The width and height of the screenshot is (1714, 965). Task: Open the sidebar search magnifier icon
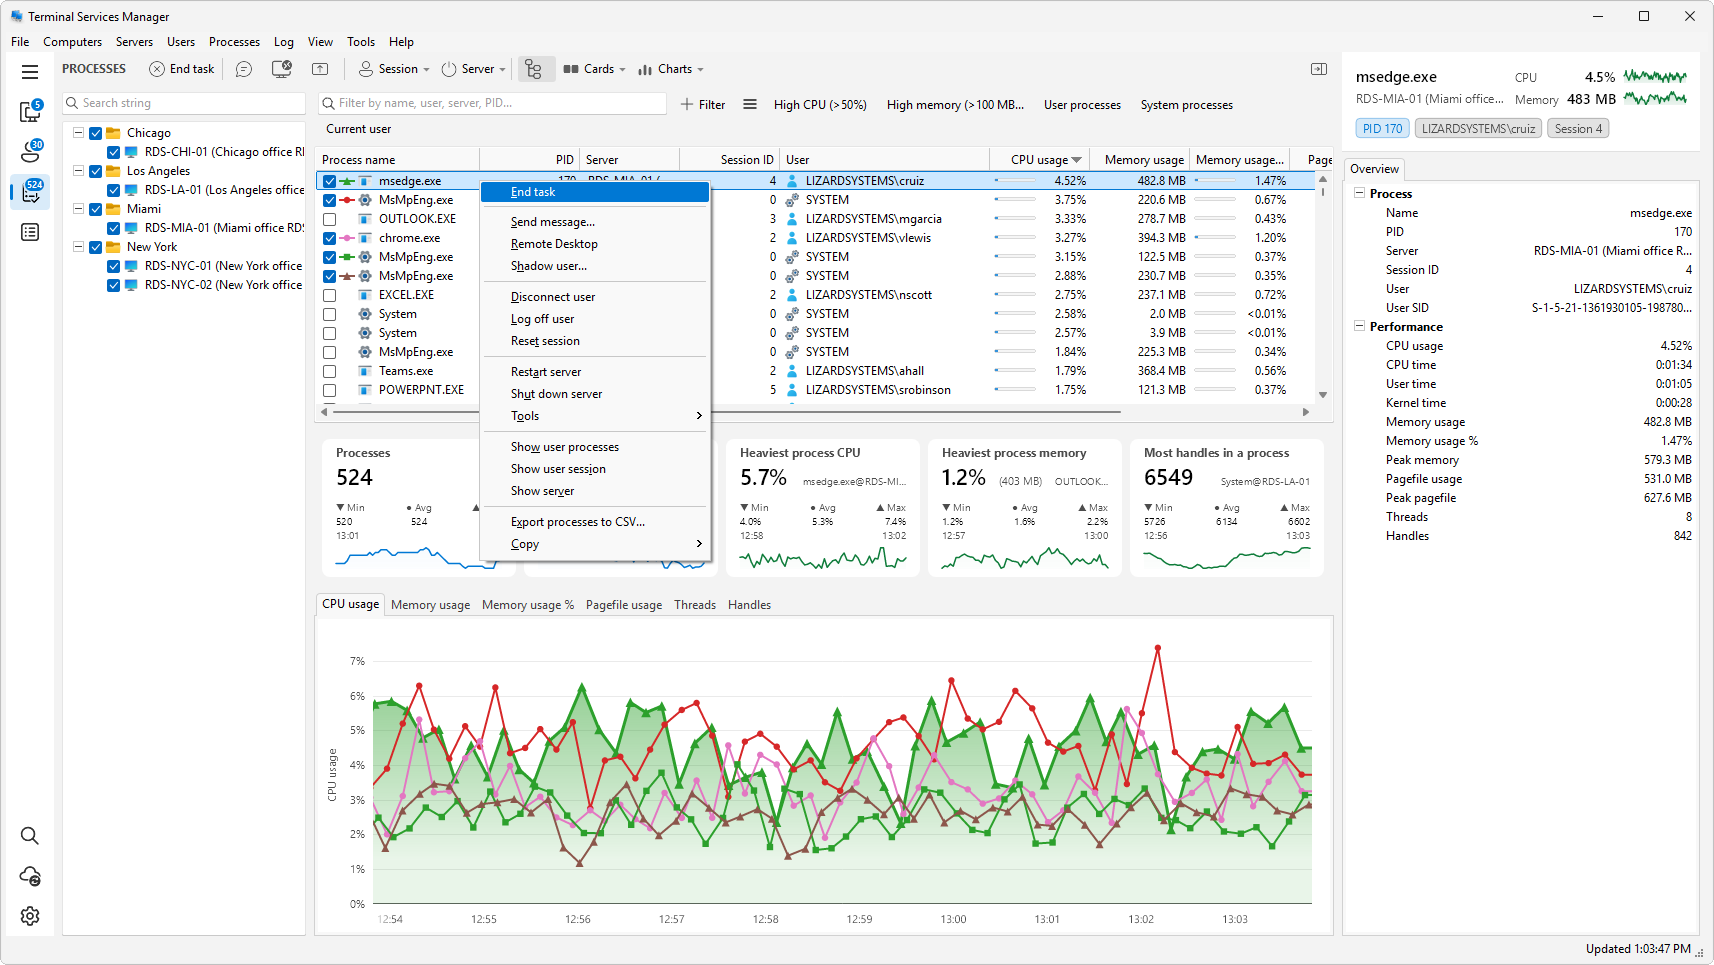click(30, 836)
